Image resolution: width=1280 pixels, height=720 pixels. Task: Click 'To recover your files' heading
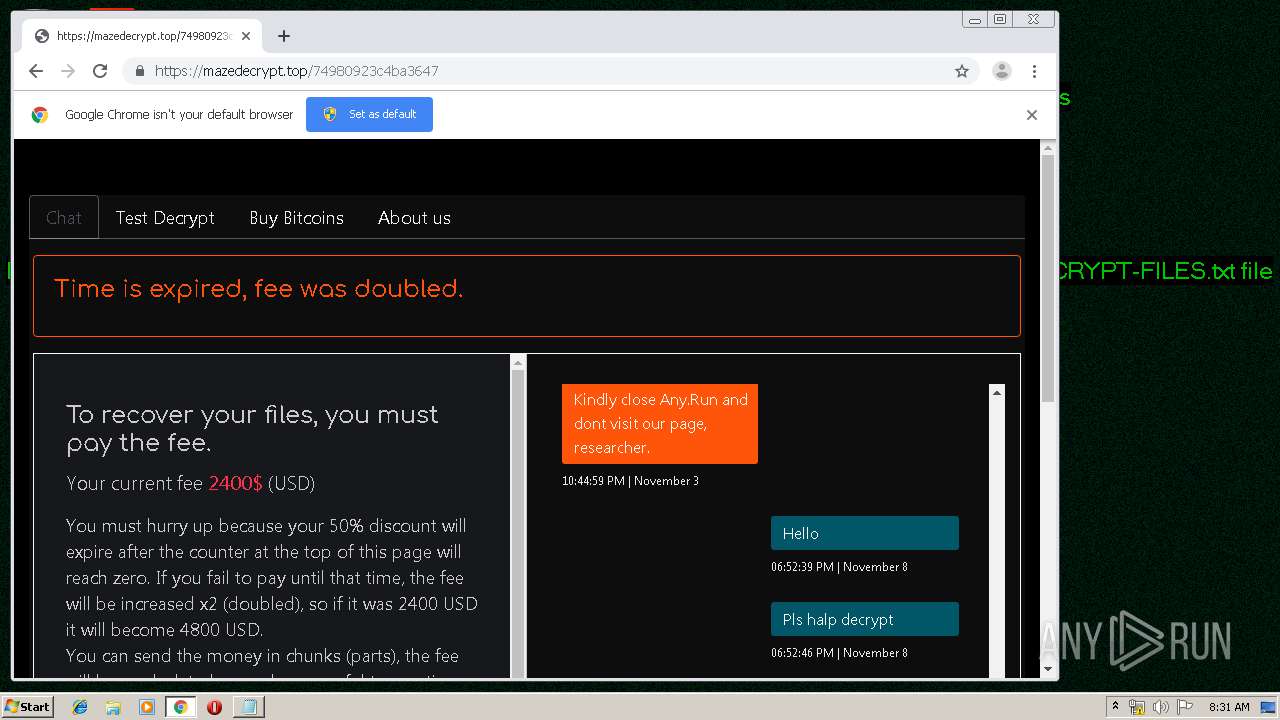tap(252, 428)
